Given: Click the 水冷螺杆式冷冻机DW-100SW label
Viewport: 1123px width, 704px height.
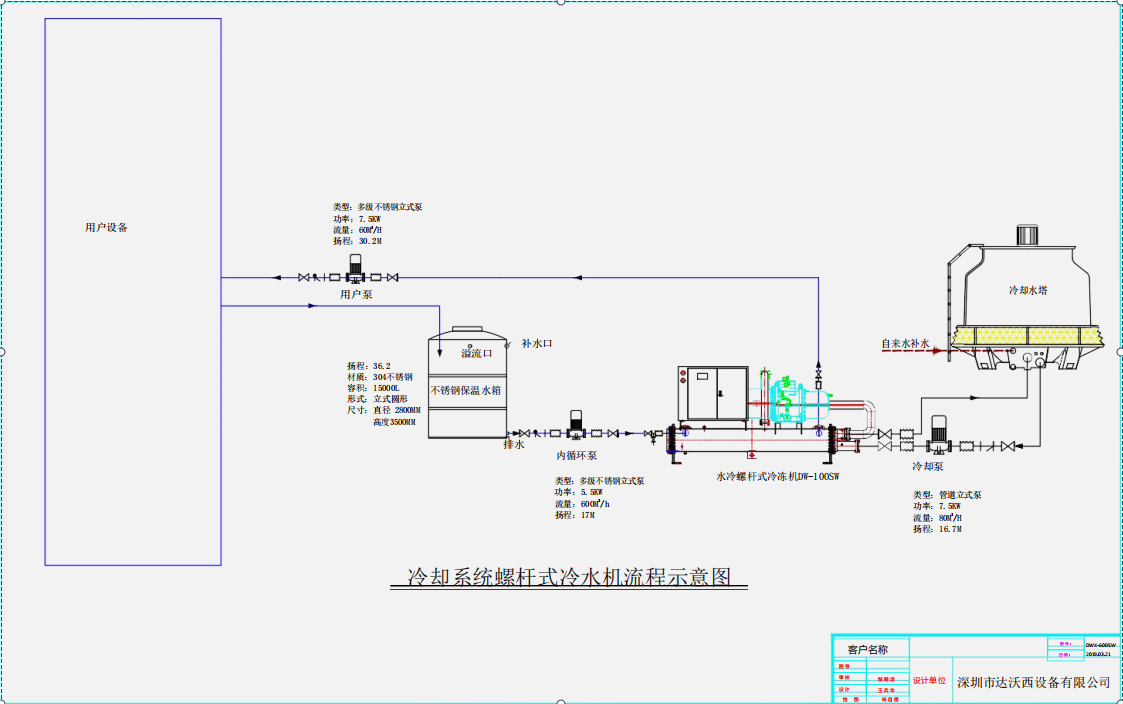Looking at the screenshot, I should (x=778, y=476).
